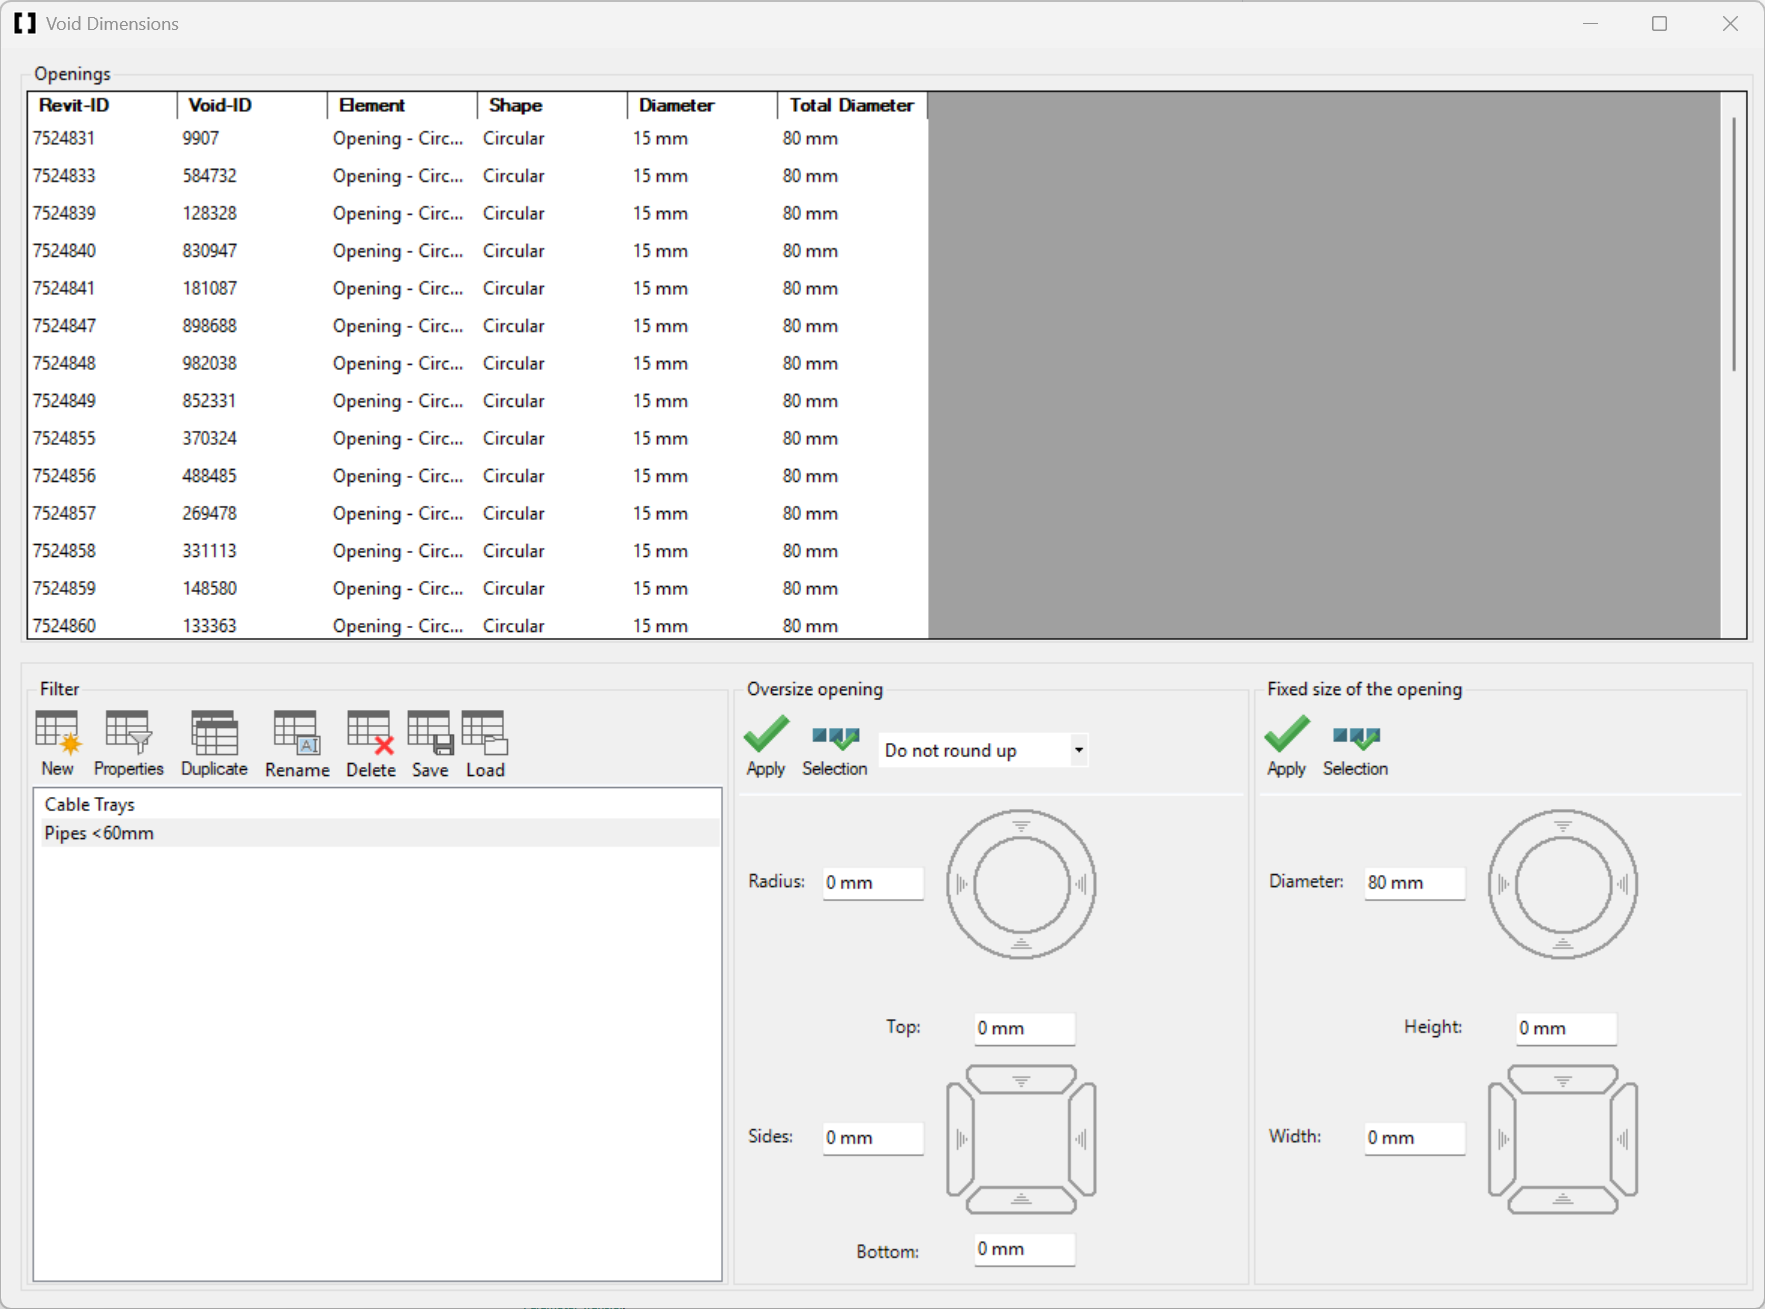1765x1309 pixels.
Task: Close the Void Dimensions window
Action: click(1730, 23)
